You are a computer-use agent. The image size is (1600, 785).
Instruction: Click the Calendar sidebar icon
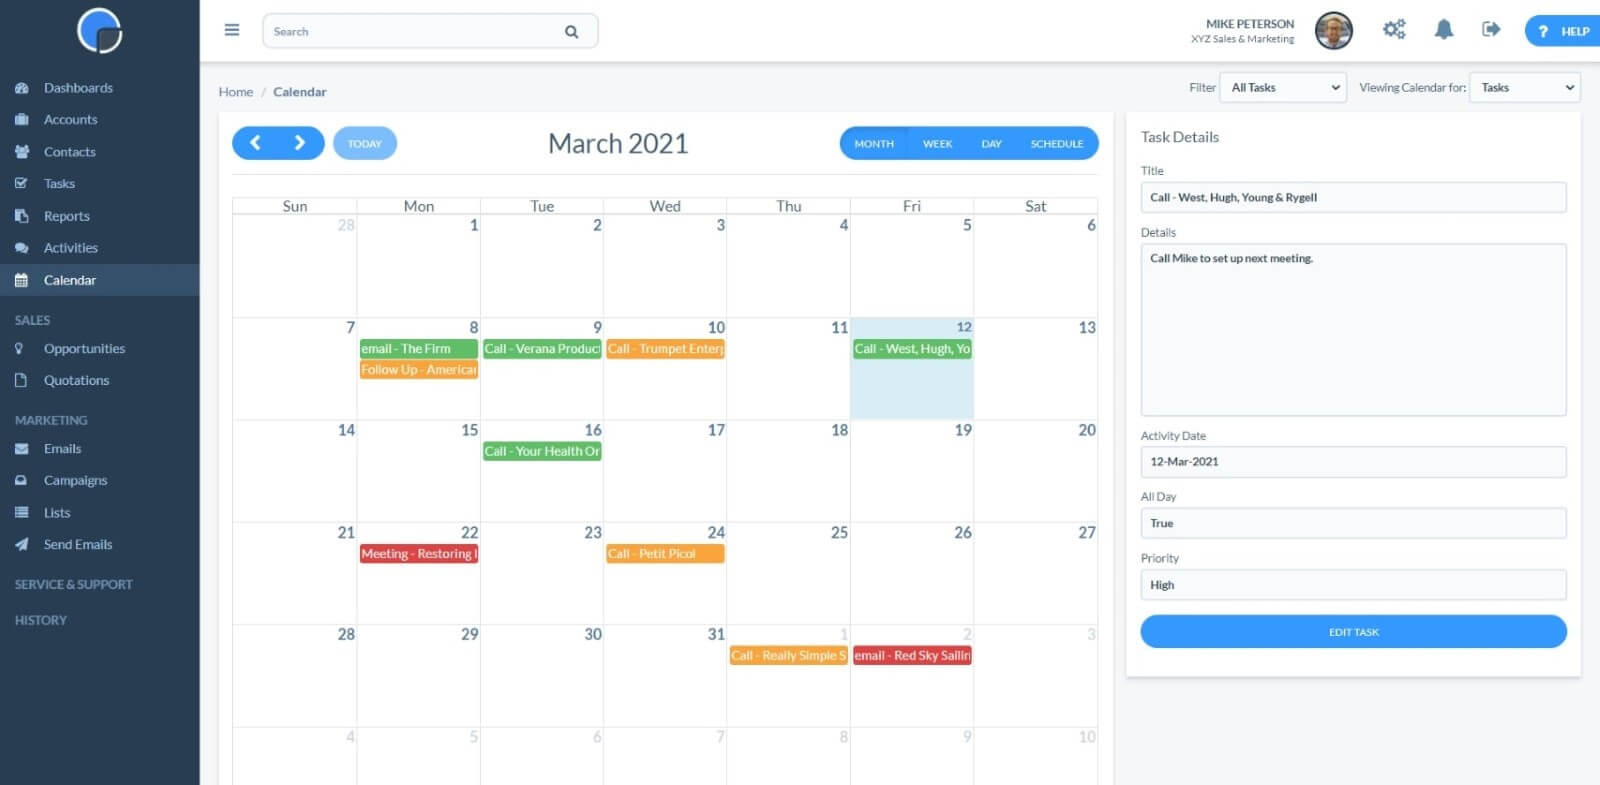(x=21, y=280)
